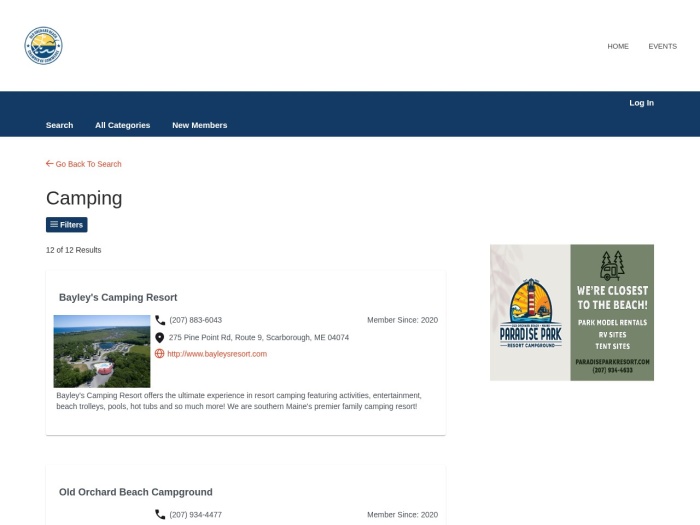Open 275 Pine Point Rd address
This screenshot has width=700, height=525.
[x=259, y=338]
